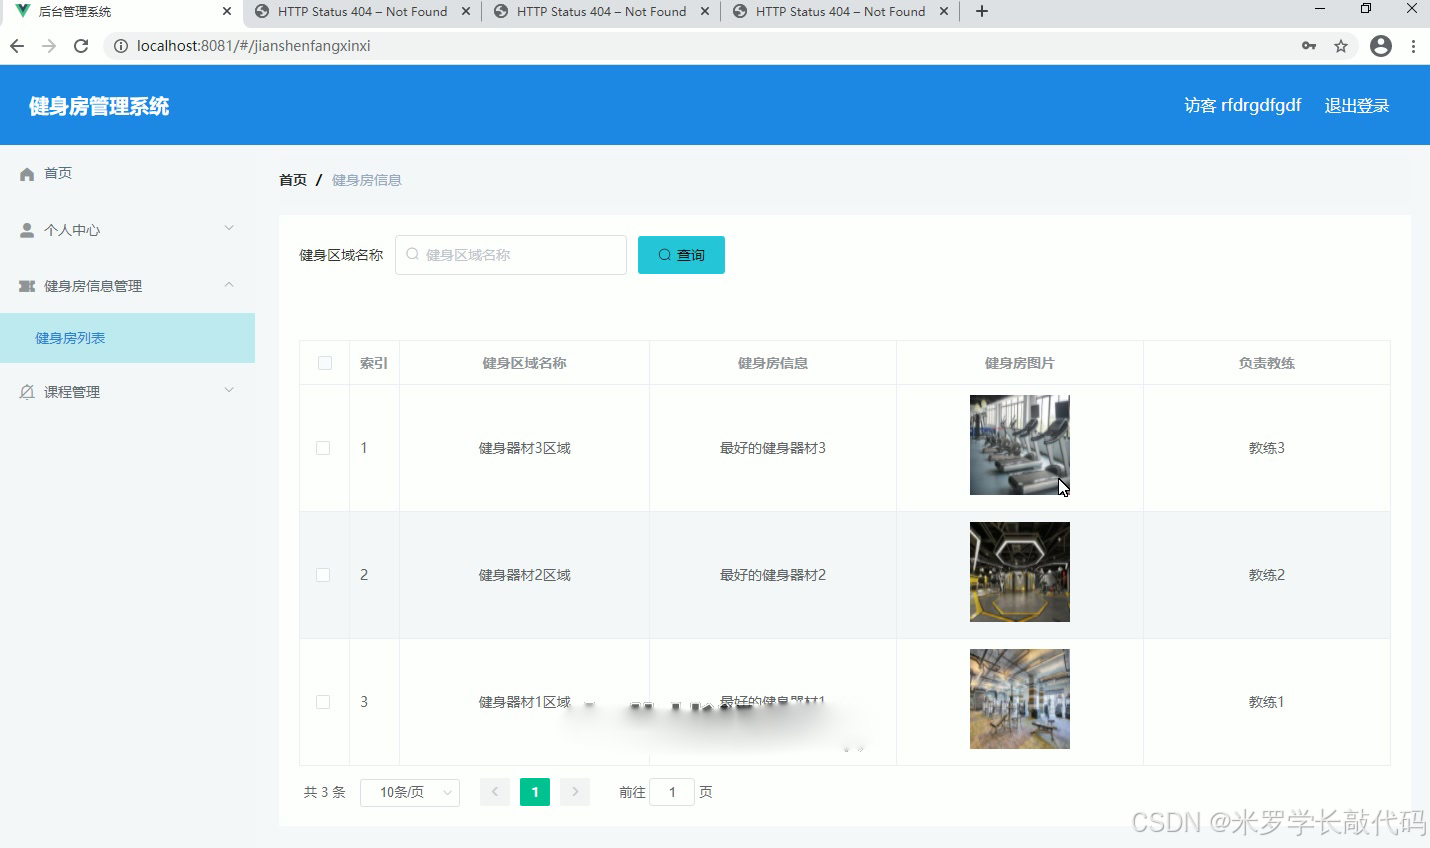Open the 10条/页 page size dropdown
The image size is (1430, 848).
point(410,791)
